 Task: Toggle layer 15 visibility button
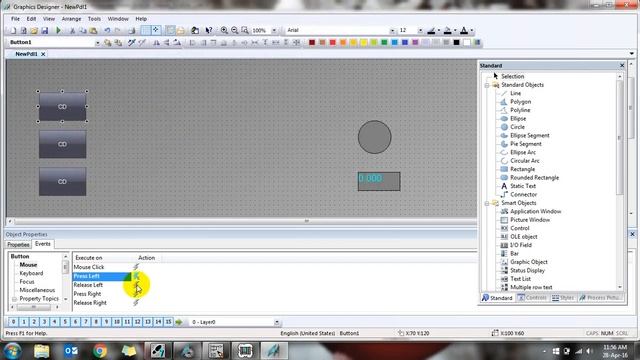[168, 322]
